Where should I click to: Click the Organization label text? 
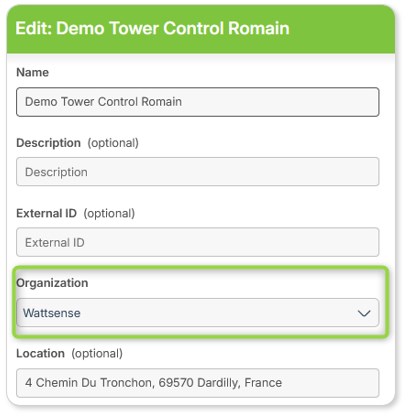click(x=52, y=283)
